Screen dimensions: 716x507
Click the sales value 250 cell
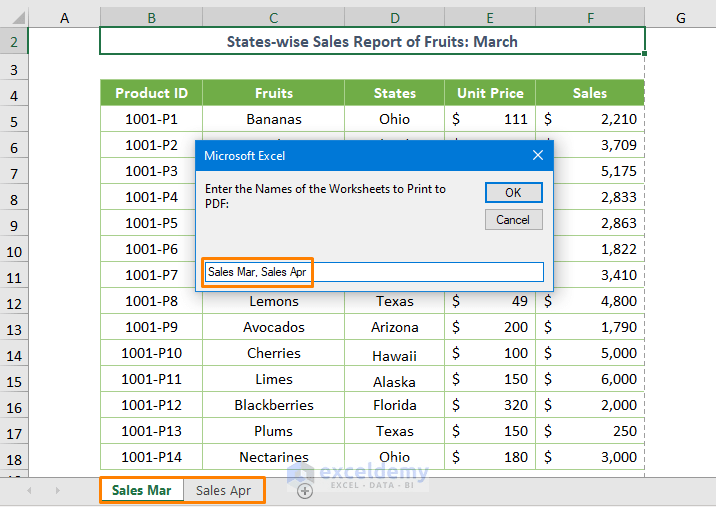tap(590, 431)
